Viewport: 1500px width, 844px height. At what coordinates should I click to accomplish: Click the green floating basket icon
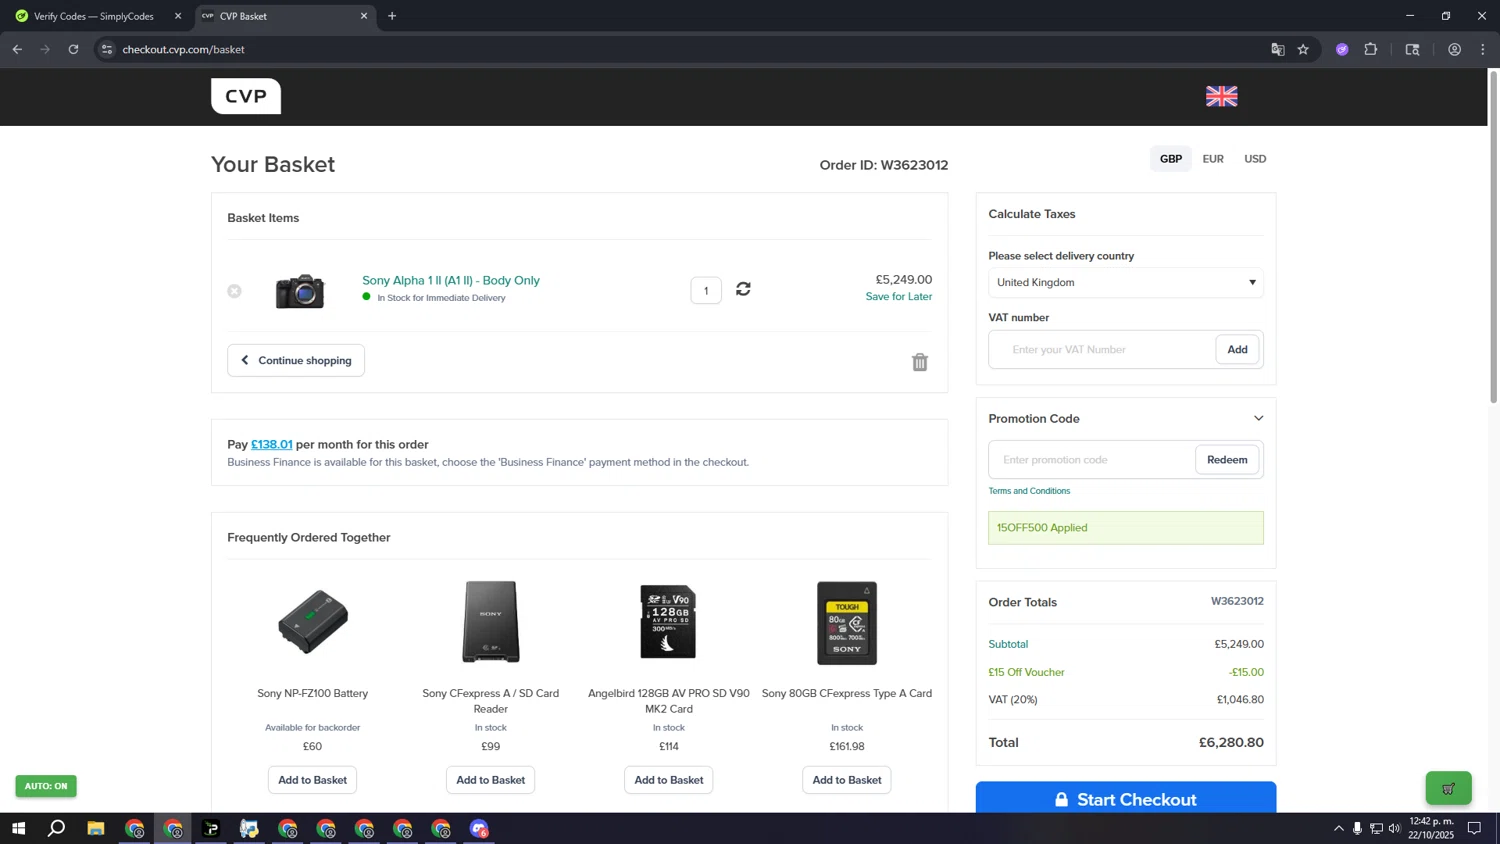(x=1448, y=788)
